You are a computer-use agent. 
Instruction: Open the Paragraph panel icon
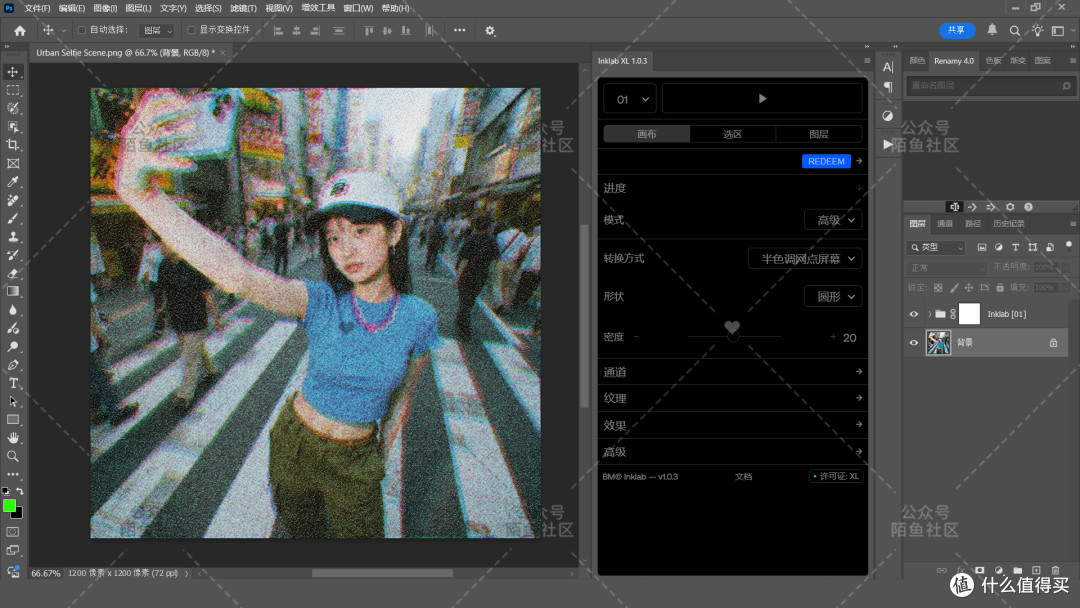(x=888, y=87)
